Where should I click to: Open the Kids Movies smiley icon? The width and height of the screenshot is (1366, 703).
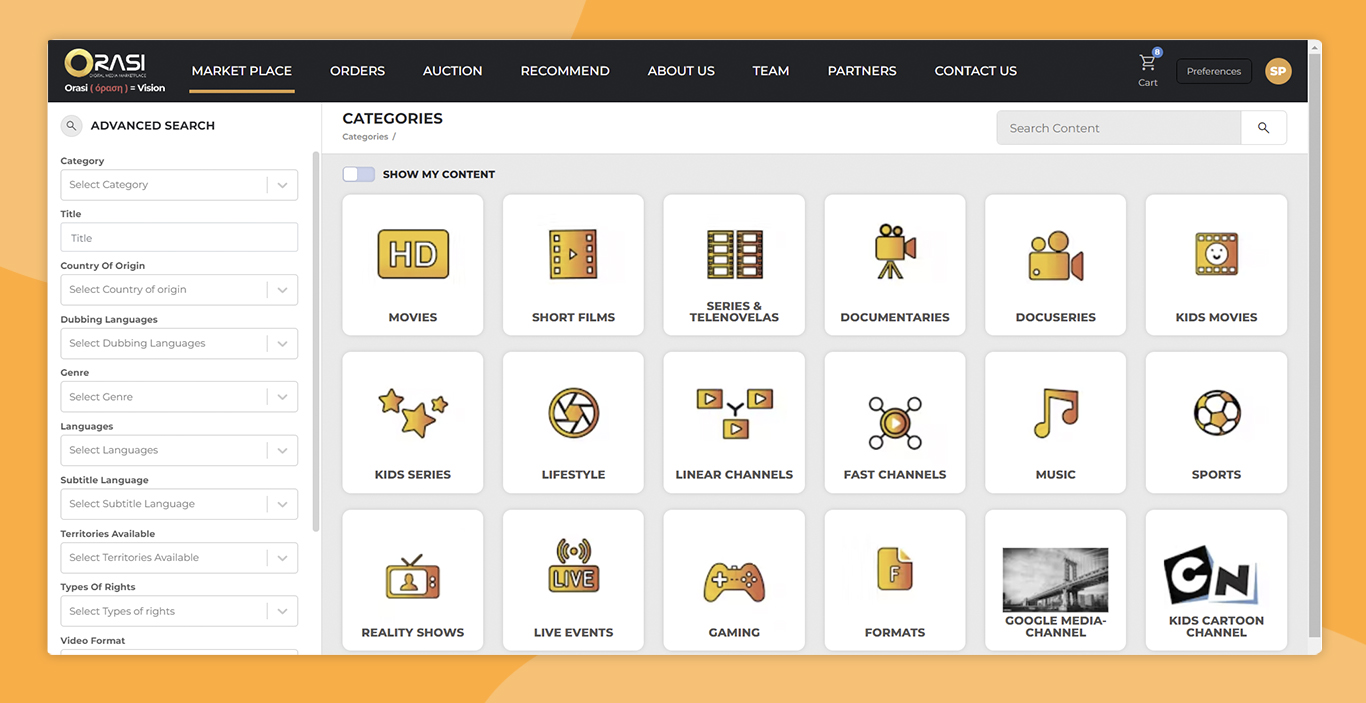click(x=1216, y=254)
